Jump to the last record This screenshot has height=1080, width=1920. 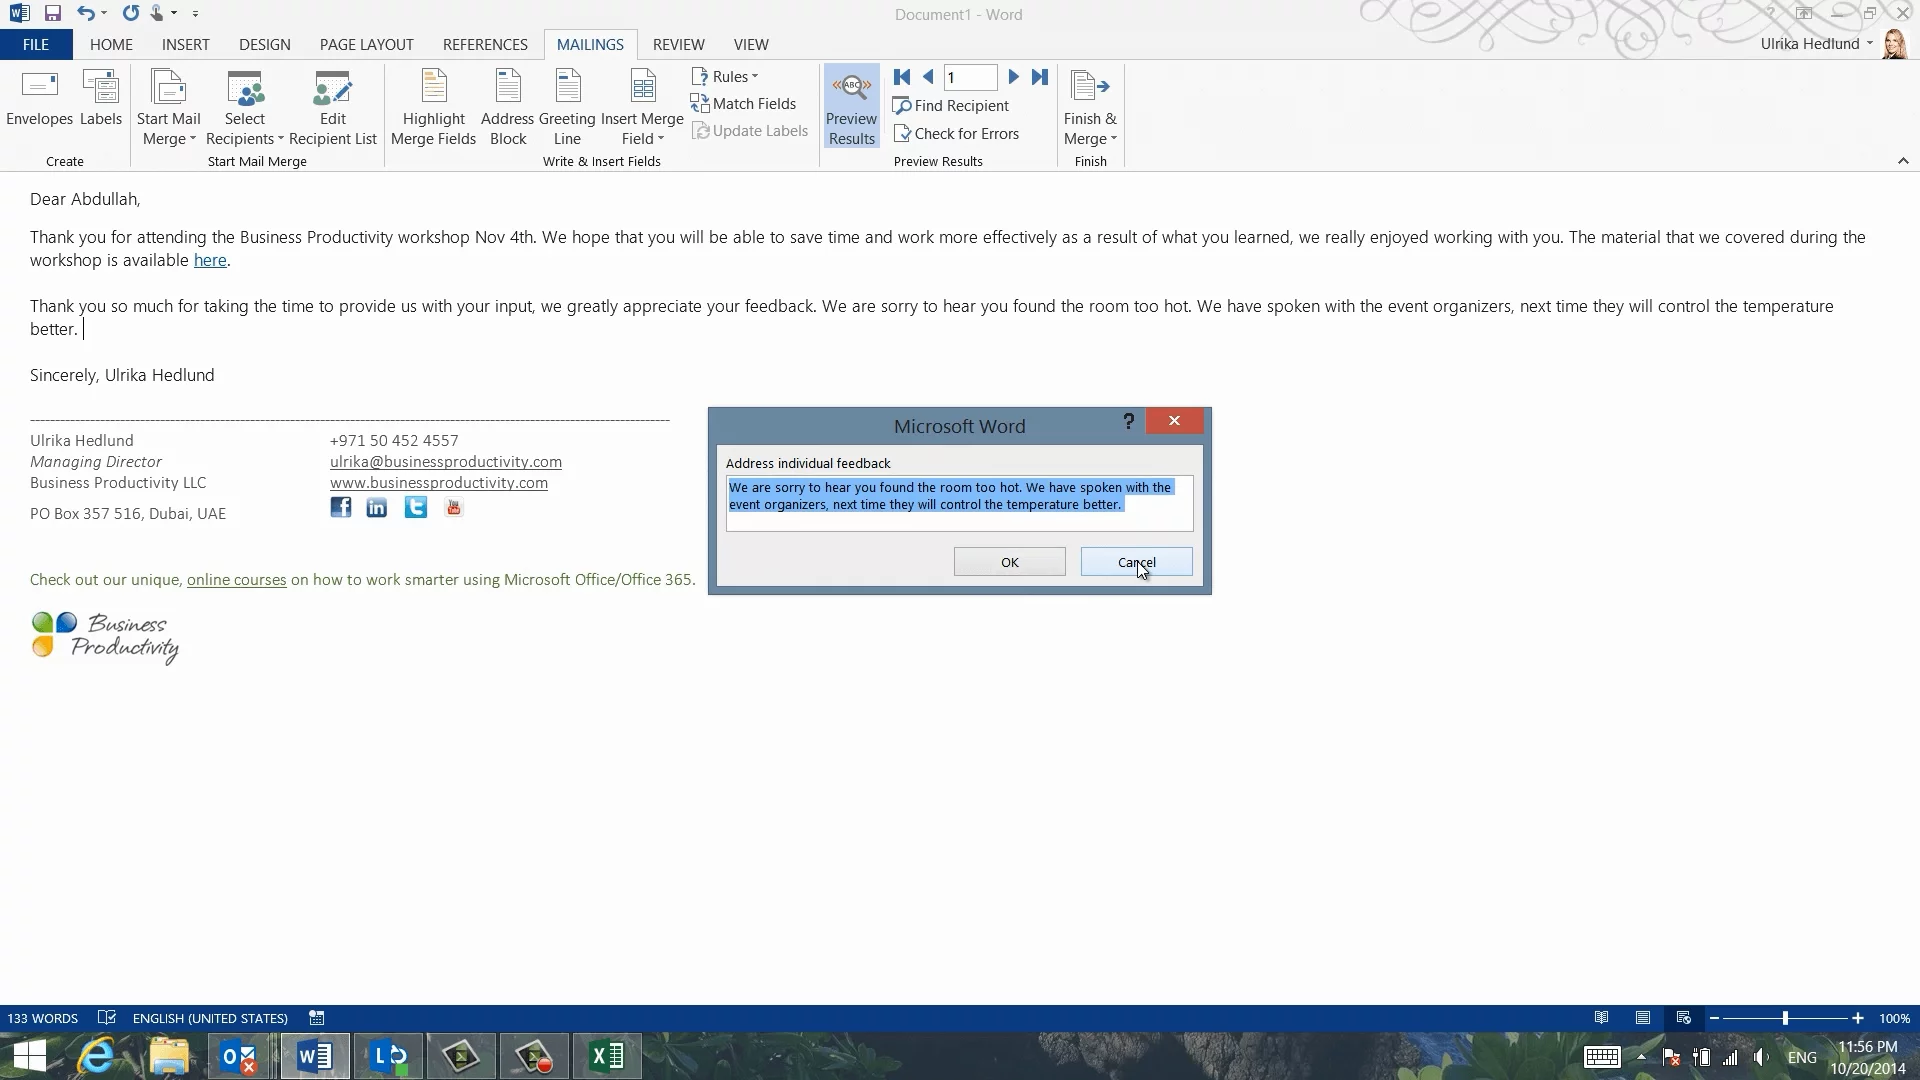click(x=1040, y=77)
